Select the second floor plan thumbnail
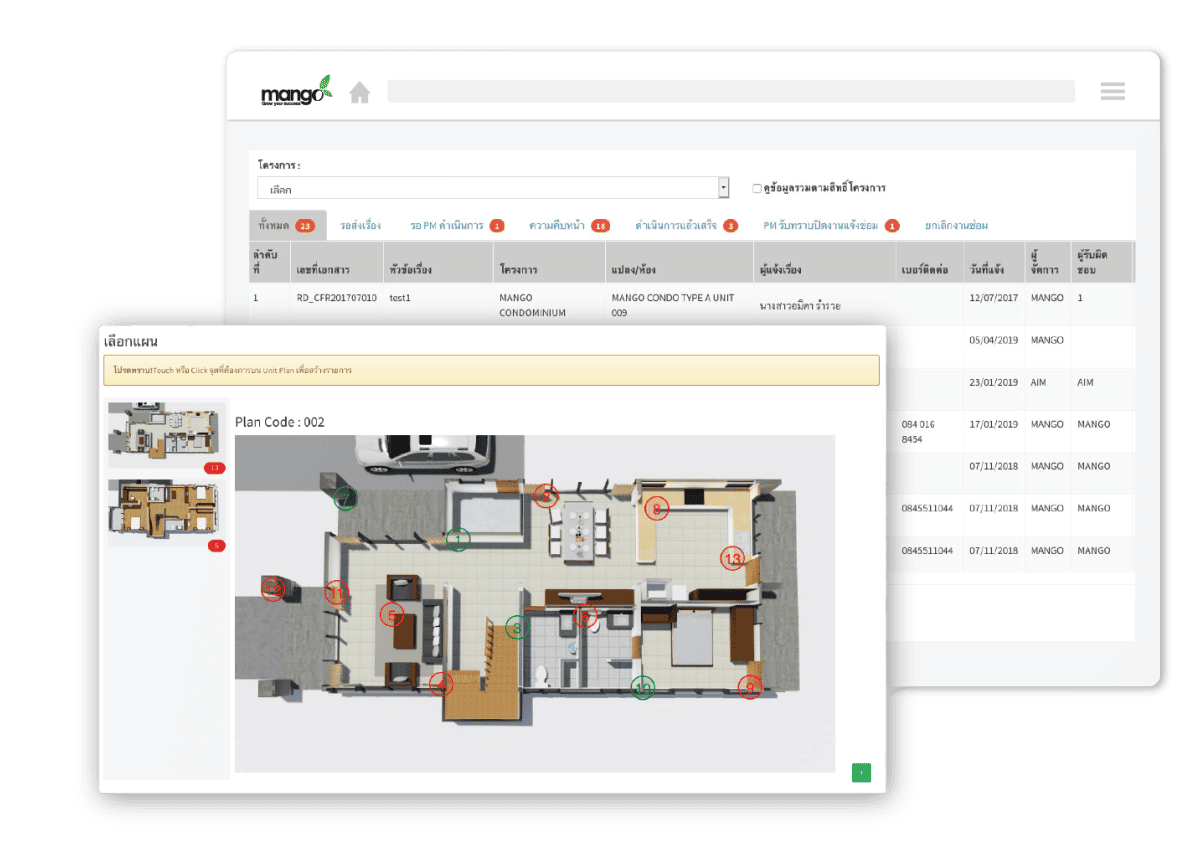The width and height of the screenshot is (1199, 851). (x=166, y=509)
